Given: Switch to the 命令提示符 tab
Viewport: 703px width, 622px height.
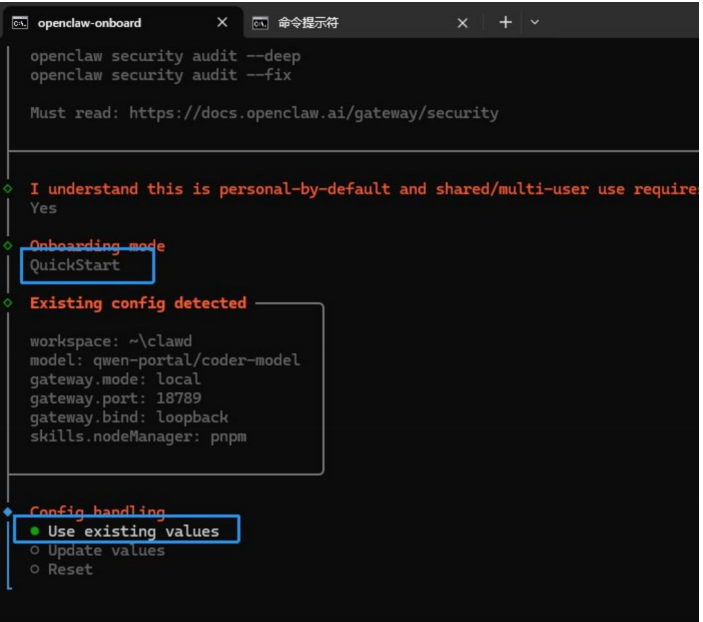Looking at the screenshot, I should (x=308, y=23).
